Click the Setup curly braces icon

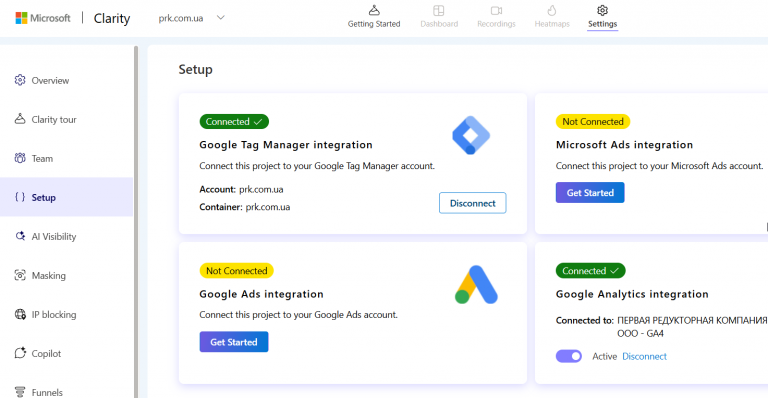[x=20, y=197]
